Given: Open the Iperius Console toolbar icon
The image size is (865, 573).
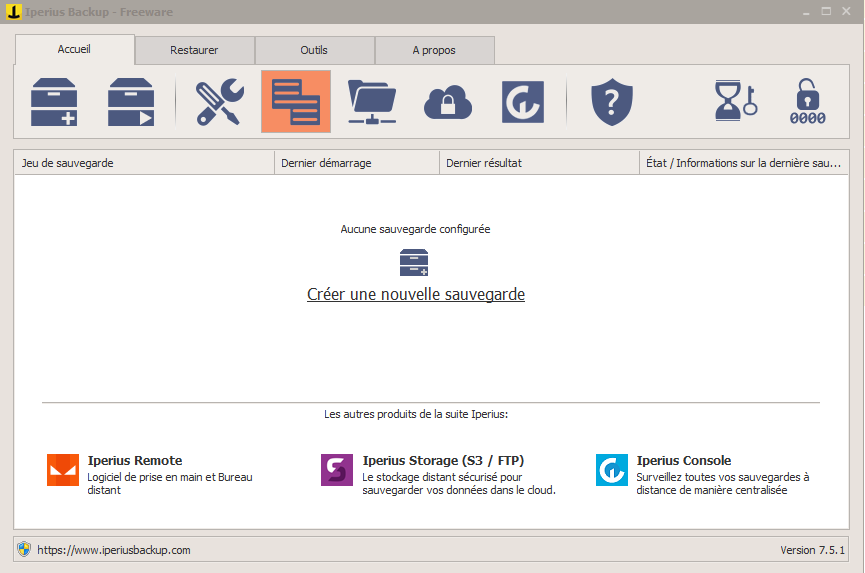Looking at the screenshot, I should tap(523, 102).
